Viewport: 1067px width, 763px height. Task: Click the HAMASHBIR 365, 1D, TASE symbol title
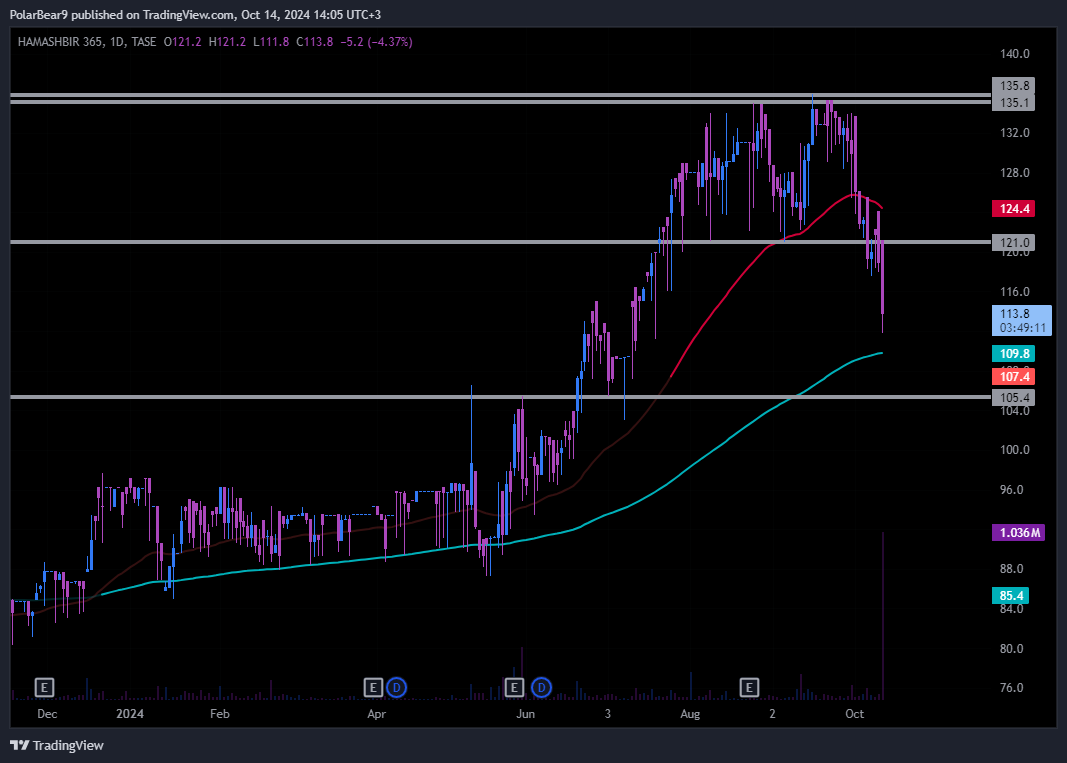[86, 42]
